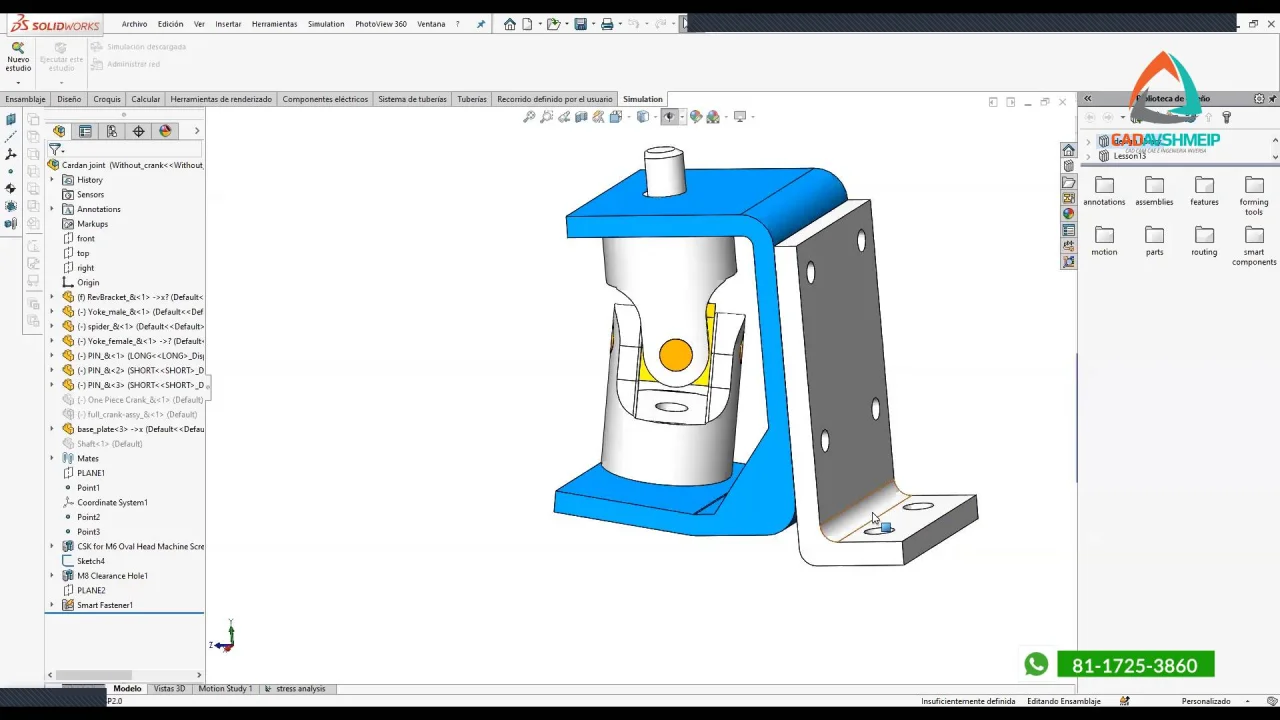Click the Section View icon in view toolbar
Image resolution: width=1280 pixels, height=720 pixels.
[x=581, y=117]
